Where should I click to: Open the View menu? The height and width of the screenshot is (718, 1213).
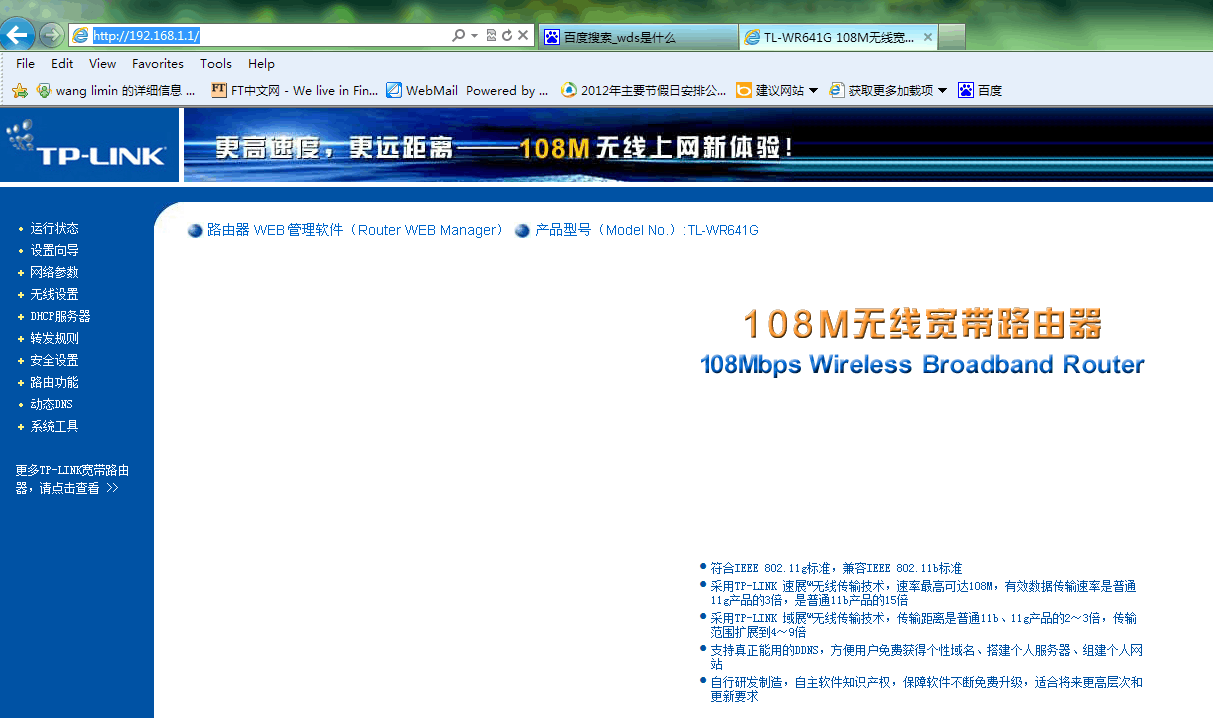[x=102, y=63]
